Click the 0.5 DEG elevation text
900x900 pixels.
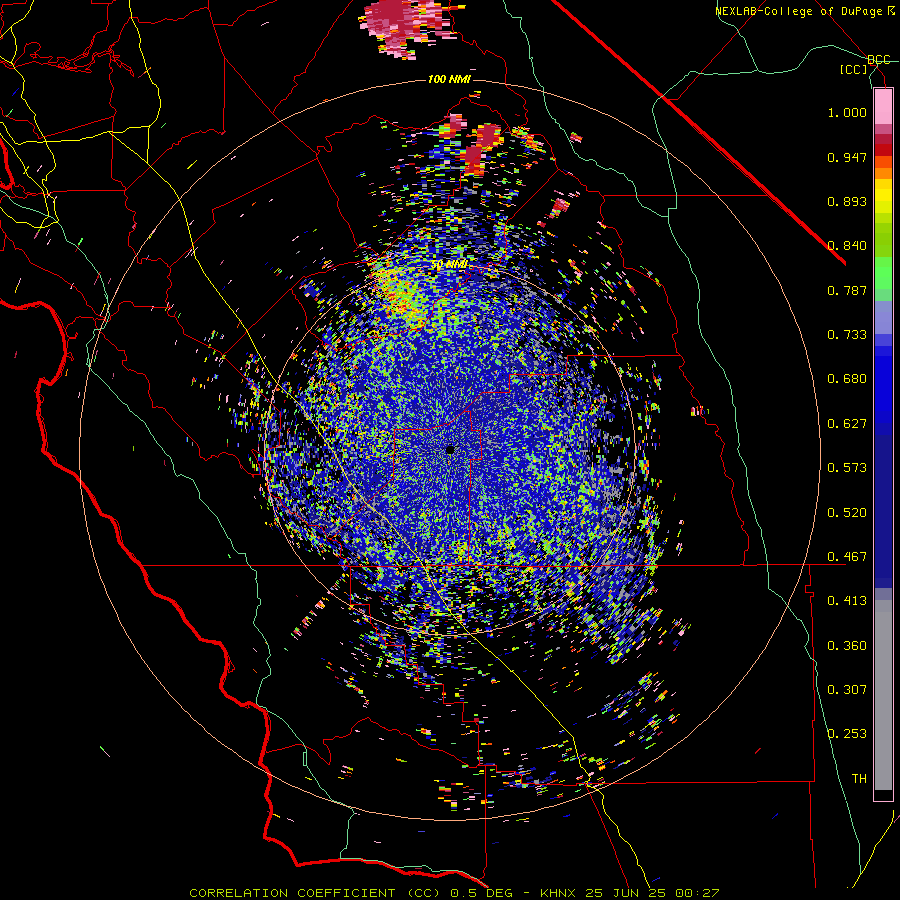click(484, 893)
